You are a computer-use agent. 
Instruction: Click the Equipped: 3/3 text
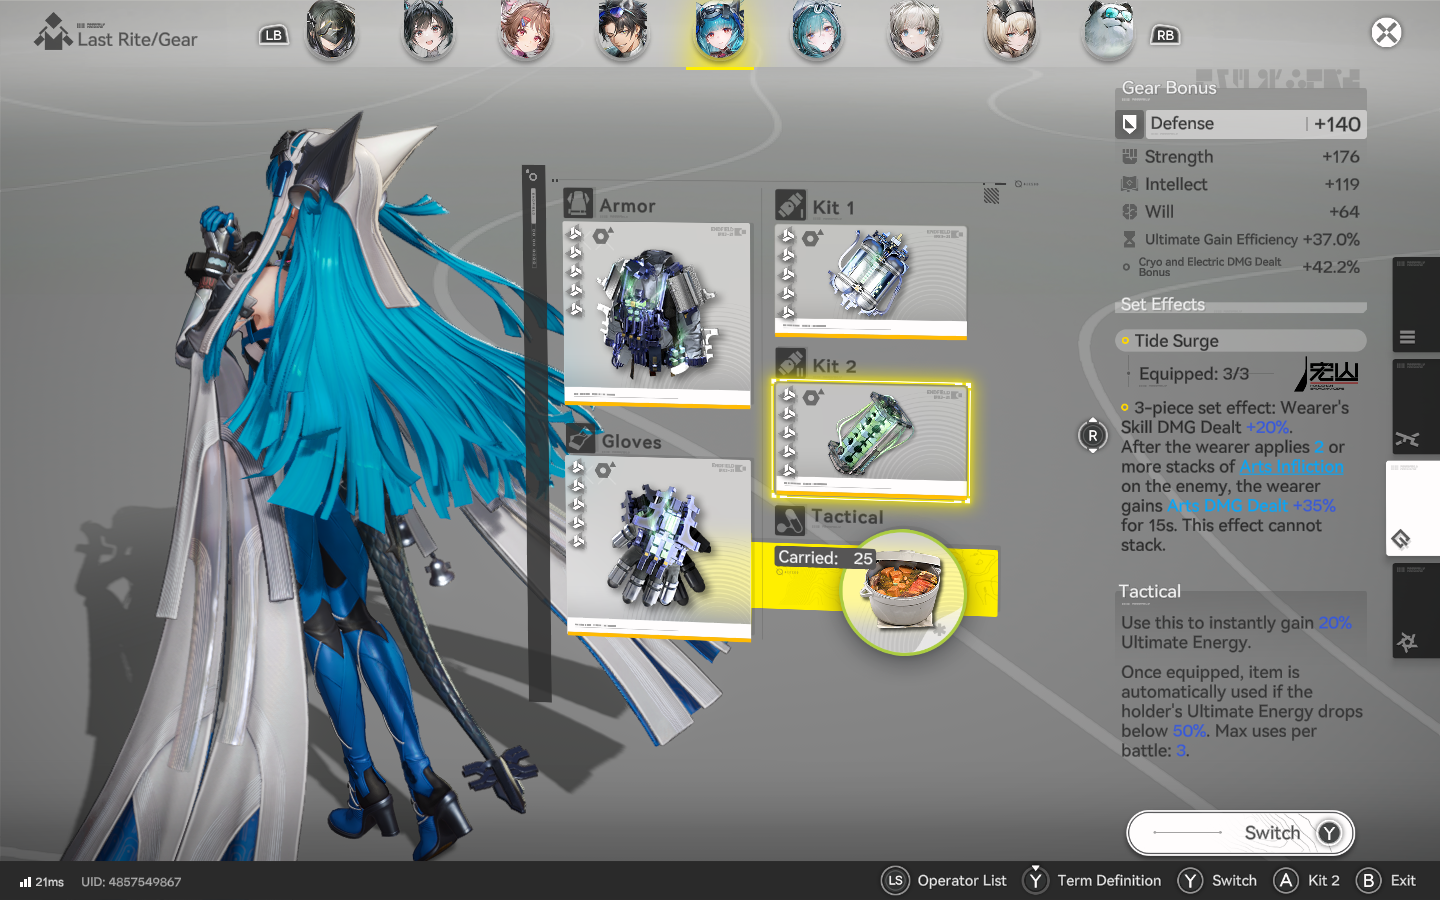(x=1194, y=374)
